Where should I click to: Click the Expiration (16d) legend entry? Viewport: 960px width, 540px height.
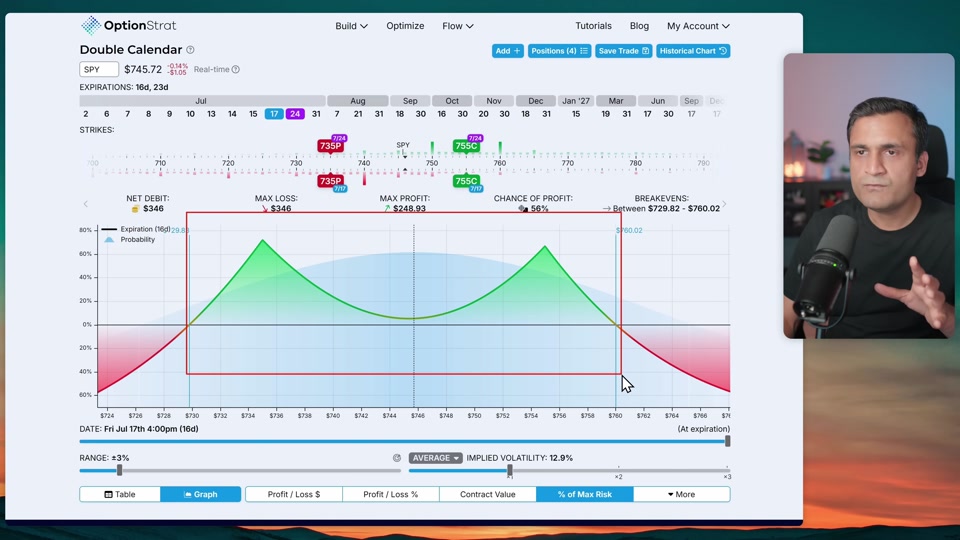(x=136, y=229)
